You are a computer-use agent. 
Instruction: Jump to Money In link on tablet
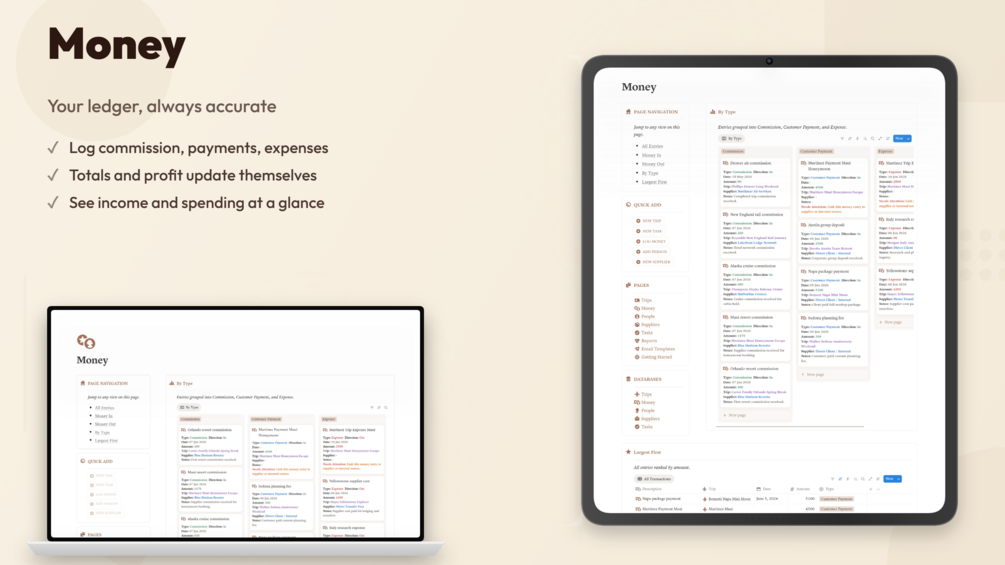click(651, 155)
